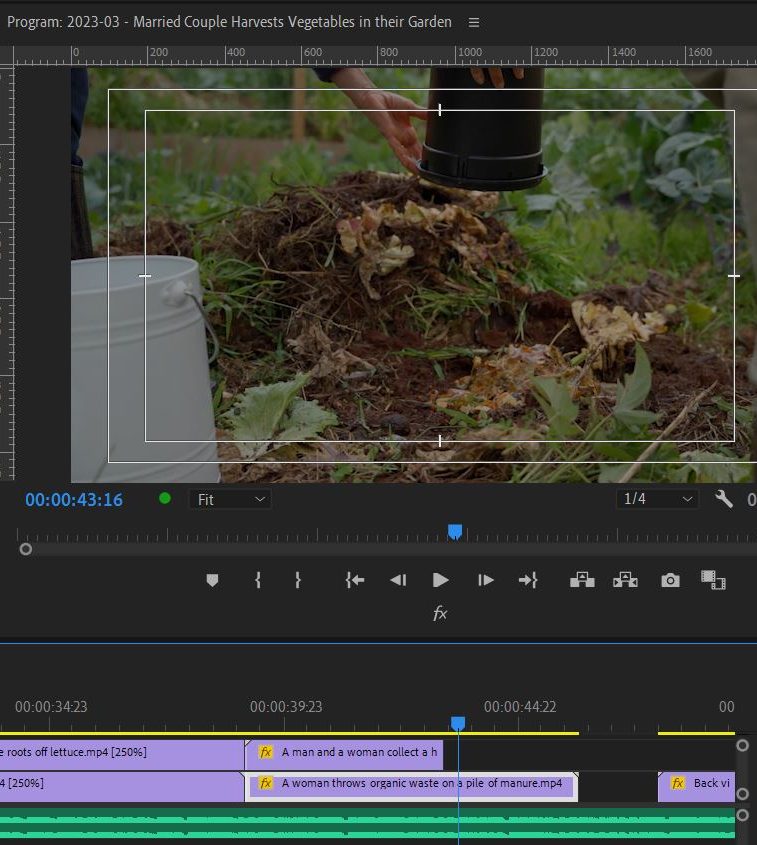Click fx badge on 'A man and a woman' clip
Viewport: 757px width, 845px height.
point(266,752)
